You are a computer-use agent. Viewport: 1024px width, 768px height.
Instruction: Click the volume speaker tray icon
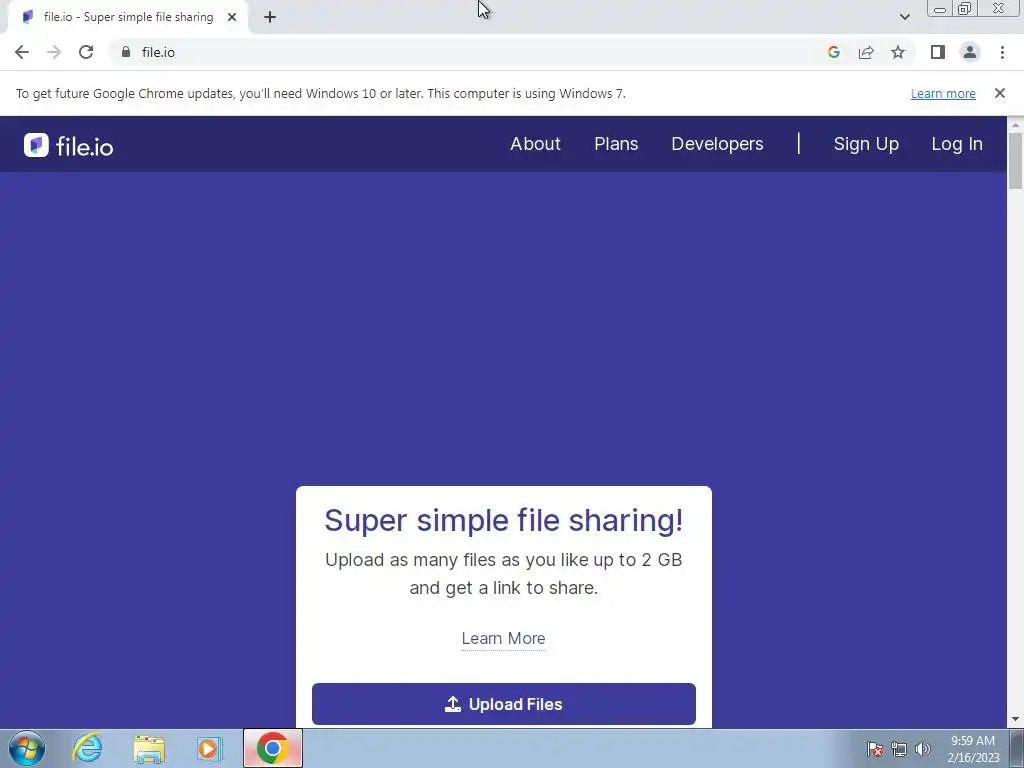coord(922,749)
